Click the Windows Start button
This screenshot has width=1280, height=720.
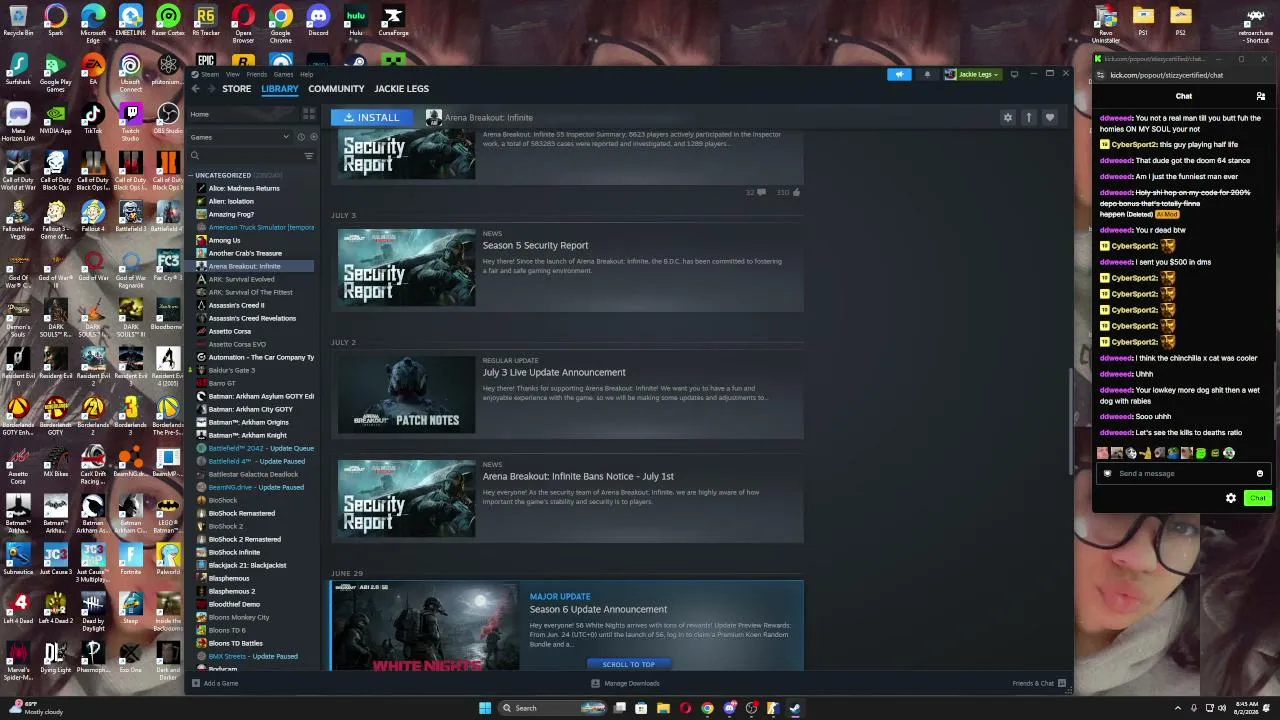485,708
